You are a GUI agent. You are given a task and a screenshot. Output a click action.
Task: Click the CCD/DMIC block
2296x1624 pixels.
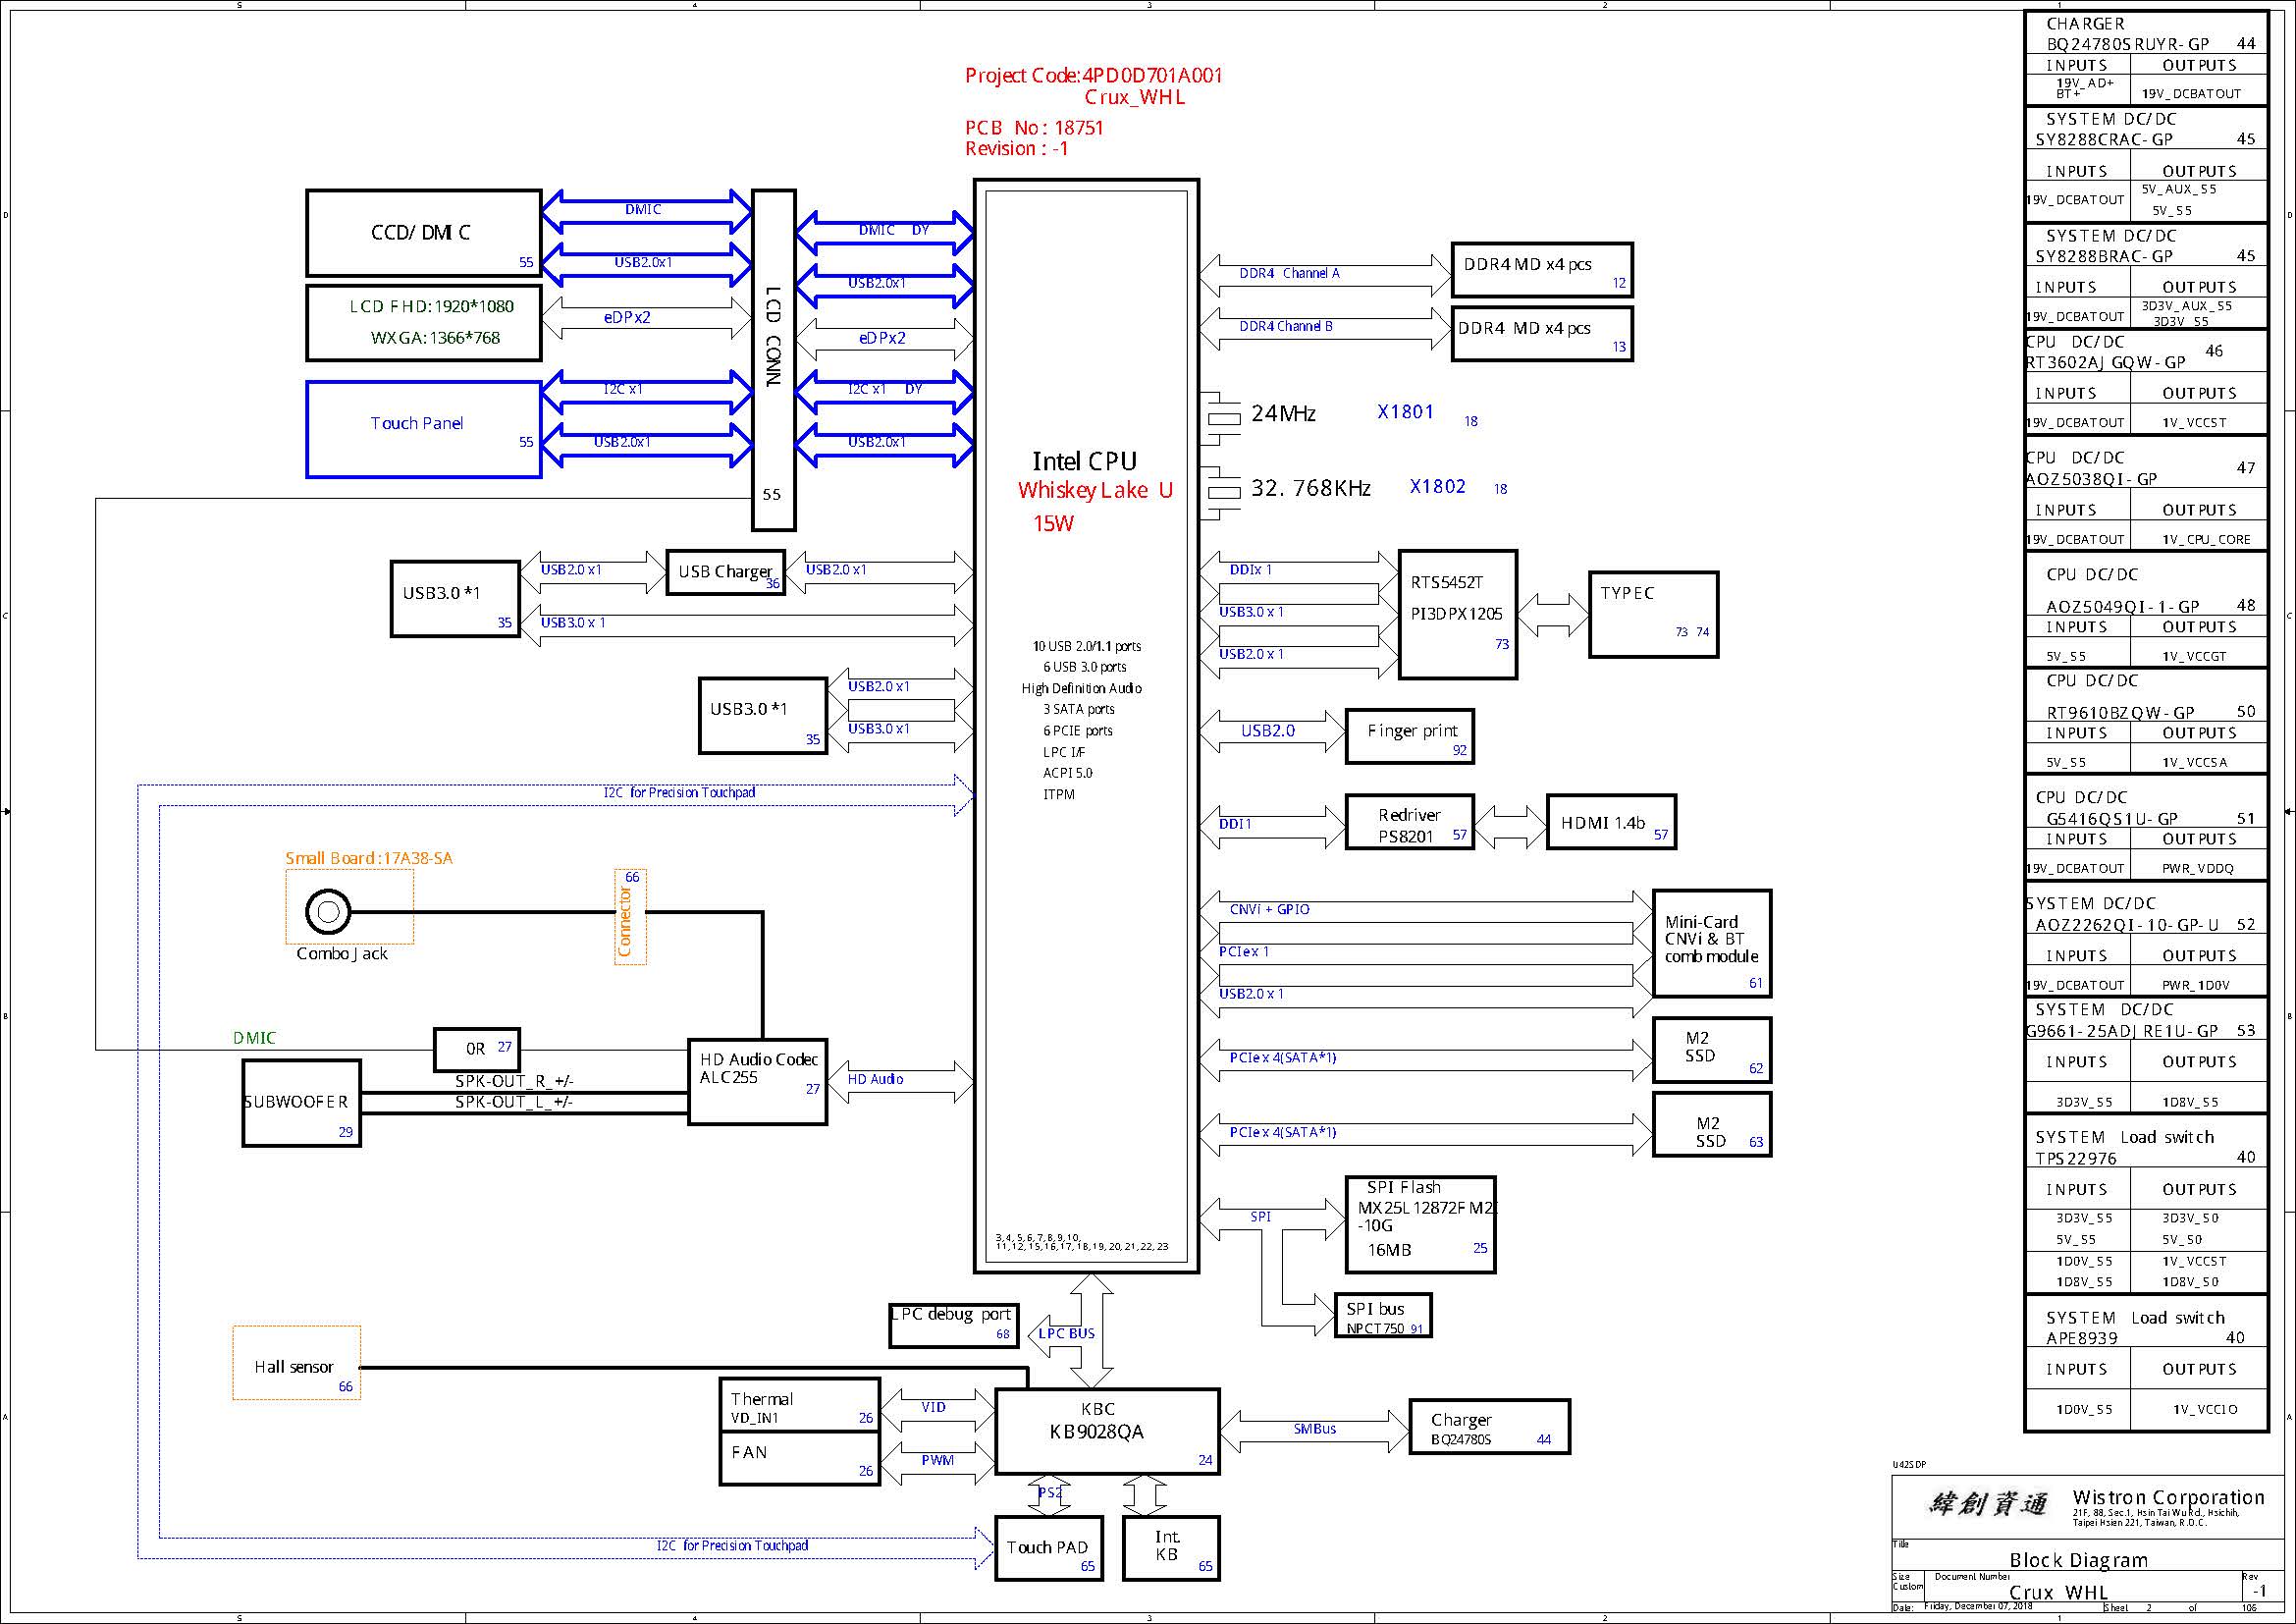423,233
